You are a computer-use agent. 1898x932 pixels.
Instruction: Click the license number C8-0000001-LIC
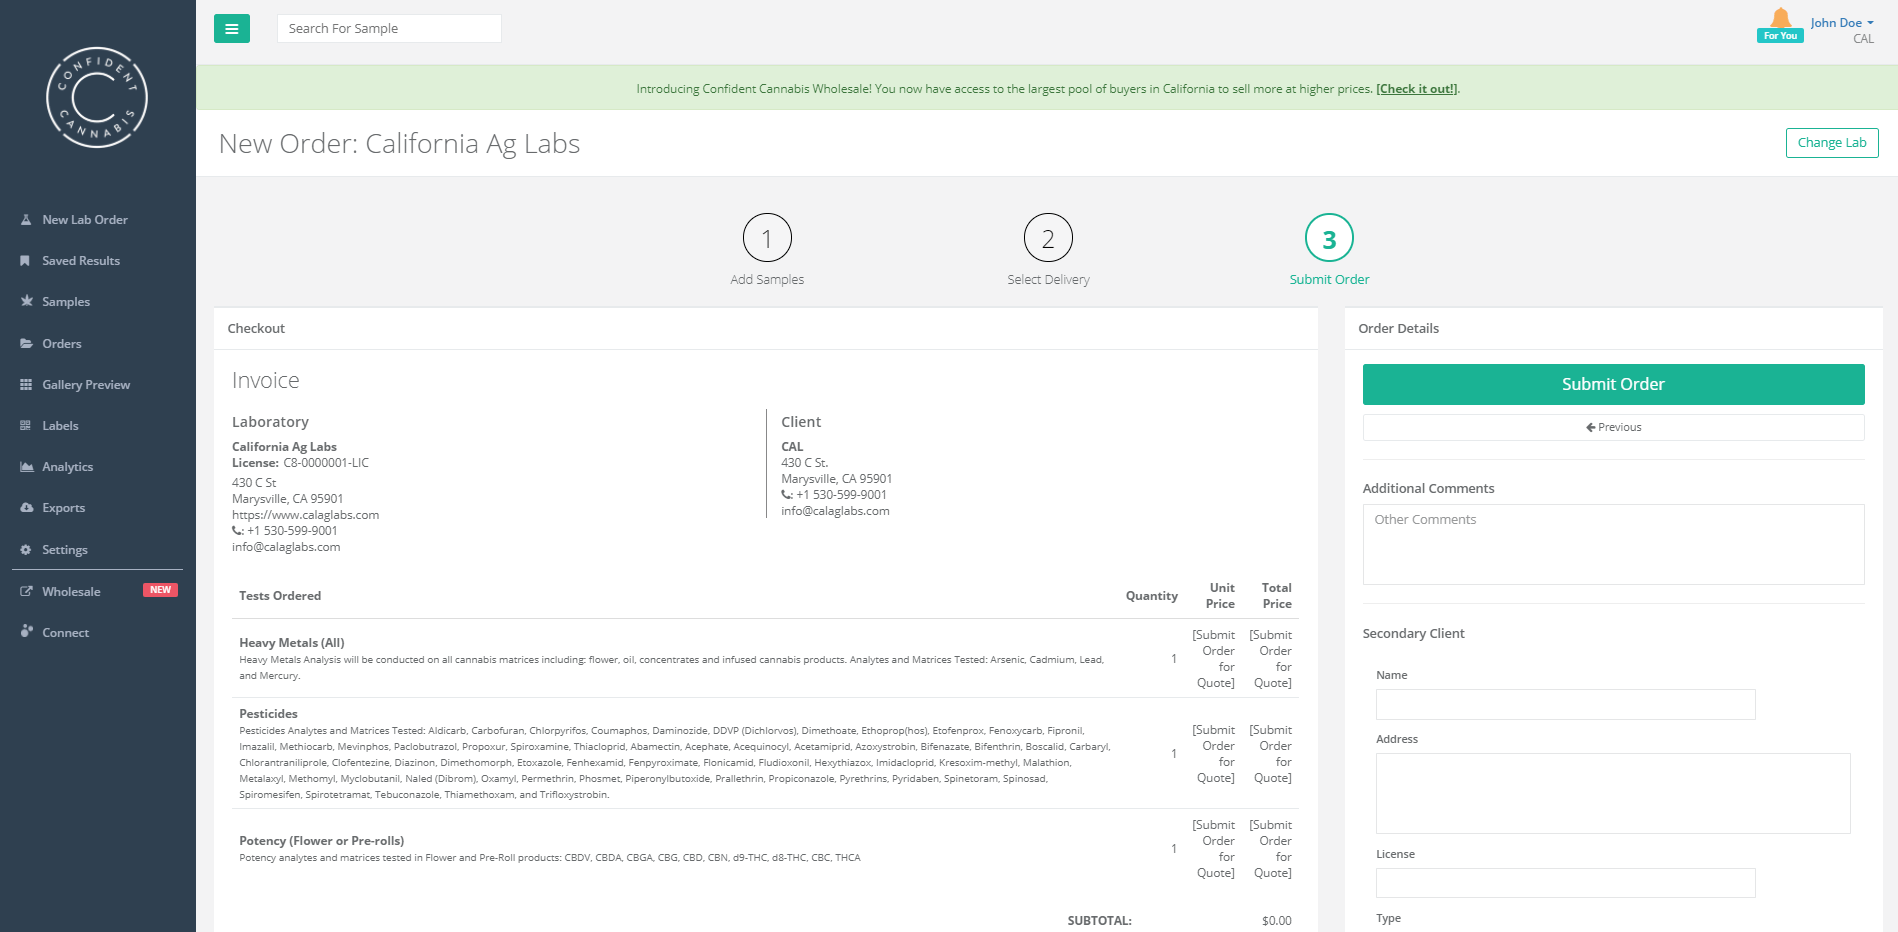pyautogui.click(x=326, y=463)
